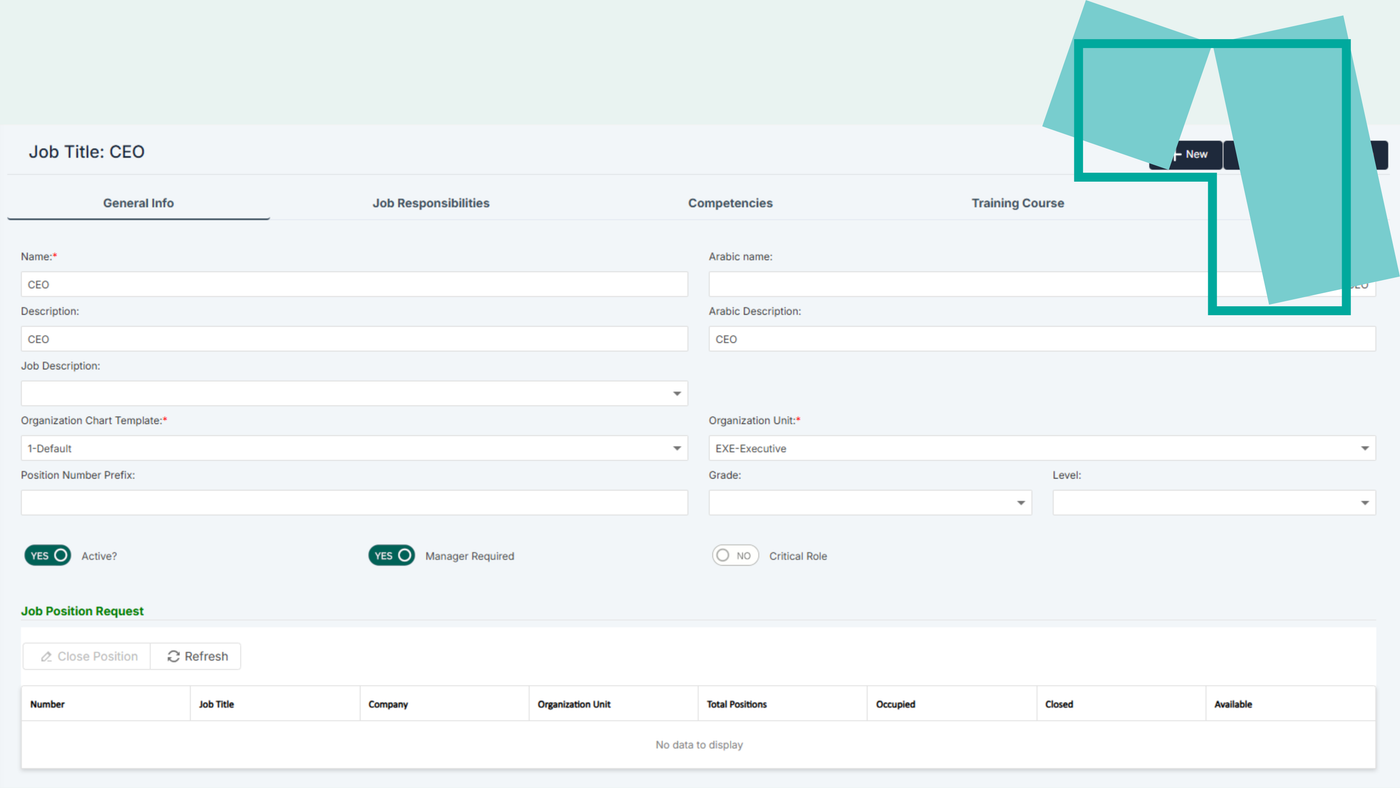This screenshot has height=788, width=1400.
Task: Disable the Manager Required toggle
Action: coord(392,556)
